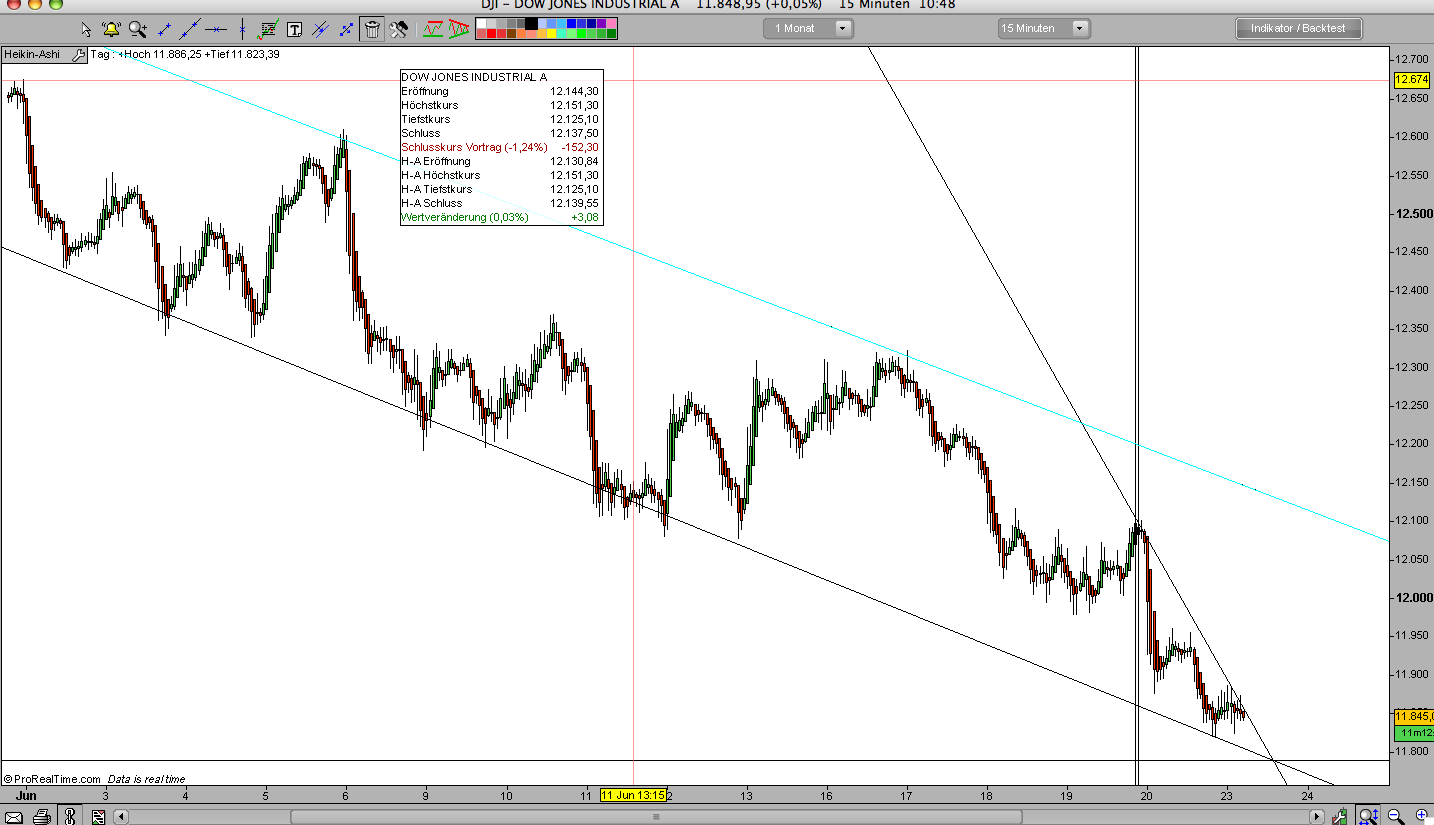Click 'Schlusskurs Vortrag (-1,24%)' text

point(474,147)
